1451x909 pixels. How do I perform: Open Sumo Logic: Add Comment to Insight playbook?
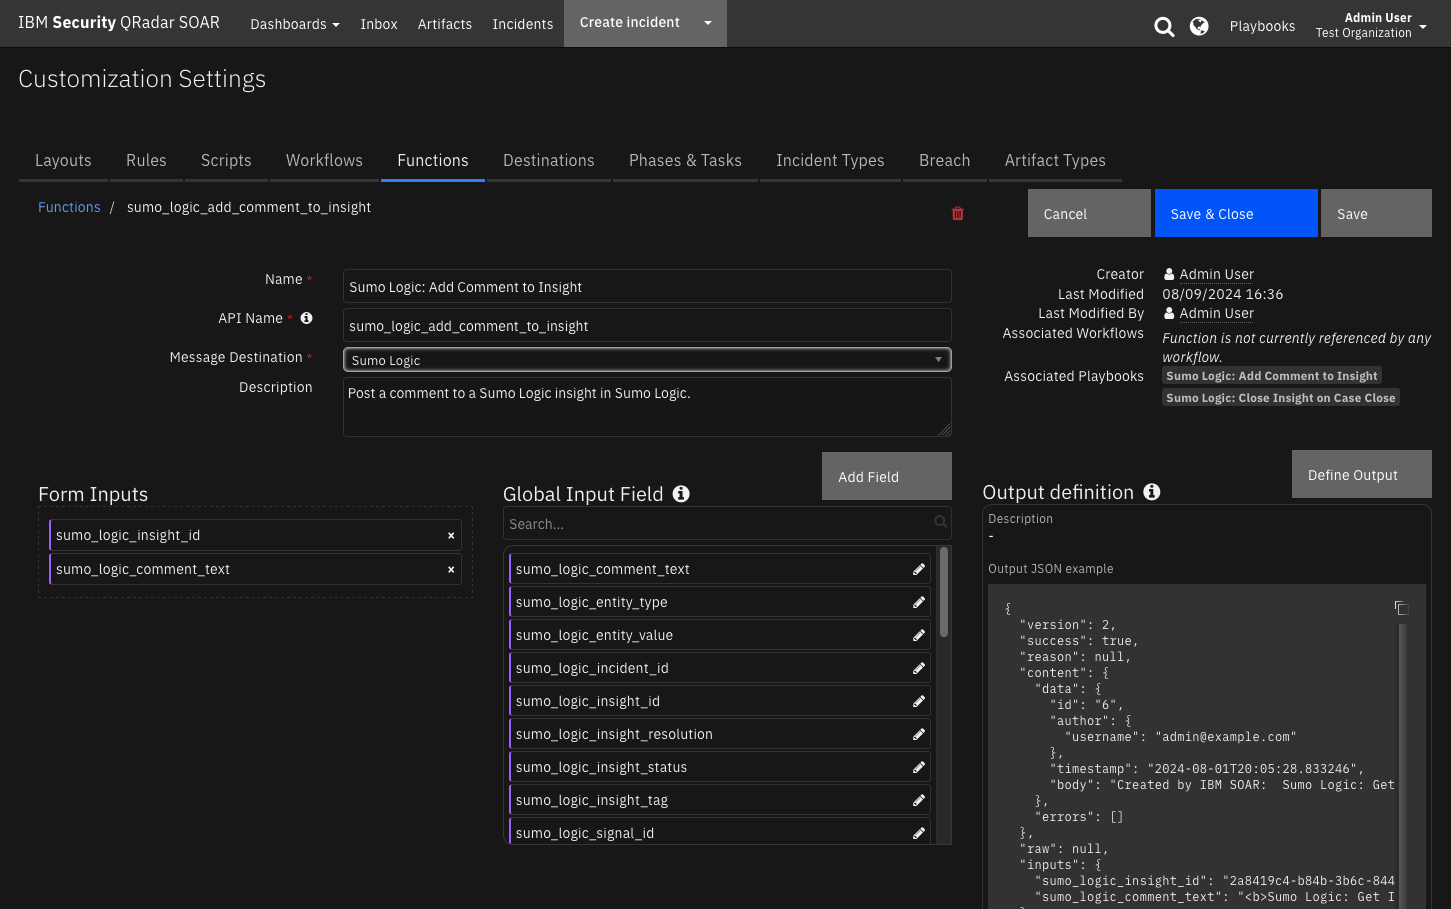1272,376
